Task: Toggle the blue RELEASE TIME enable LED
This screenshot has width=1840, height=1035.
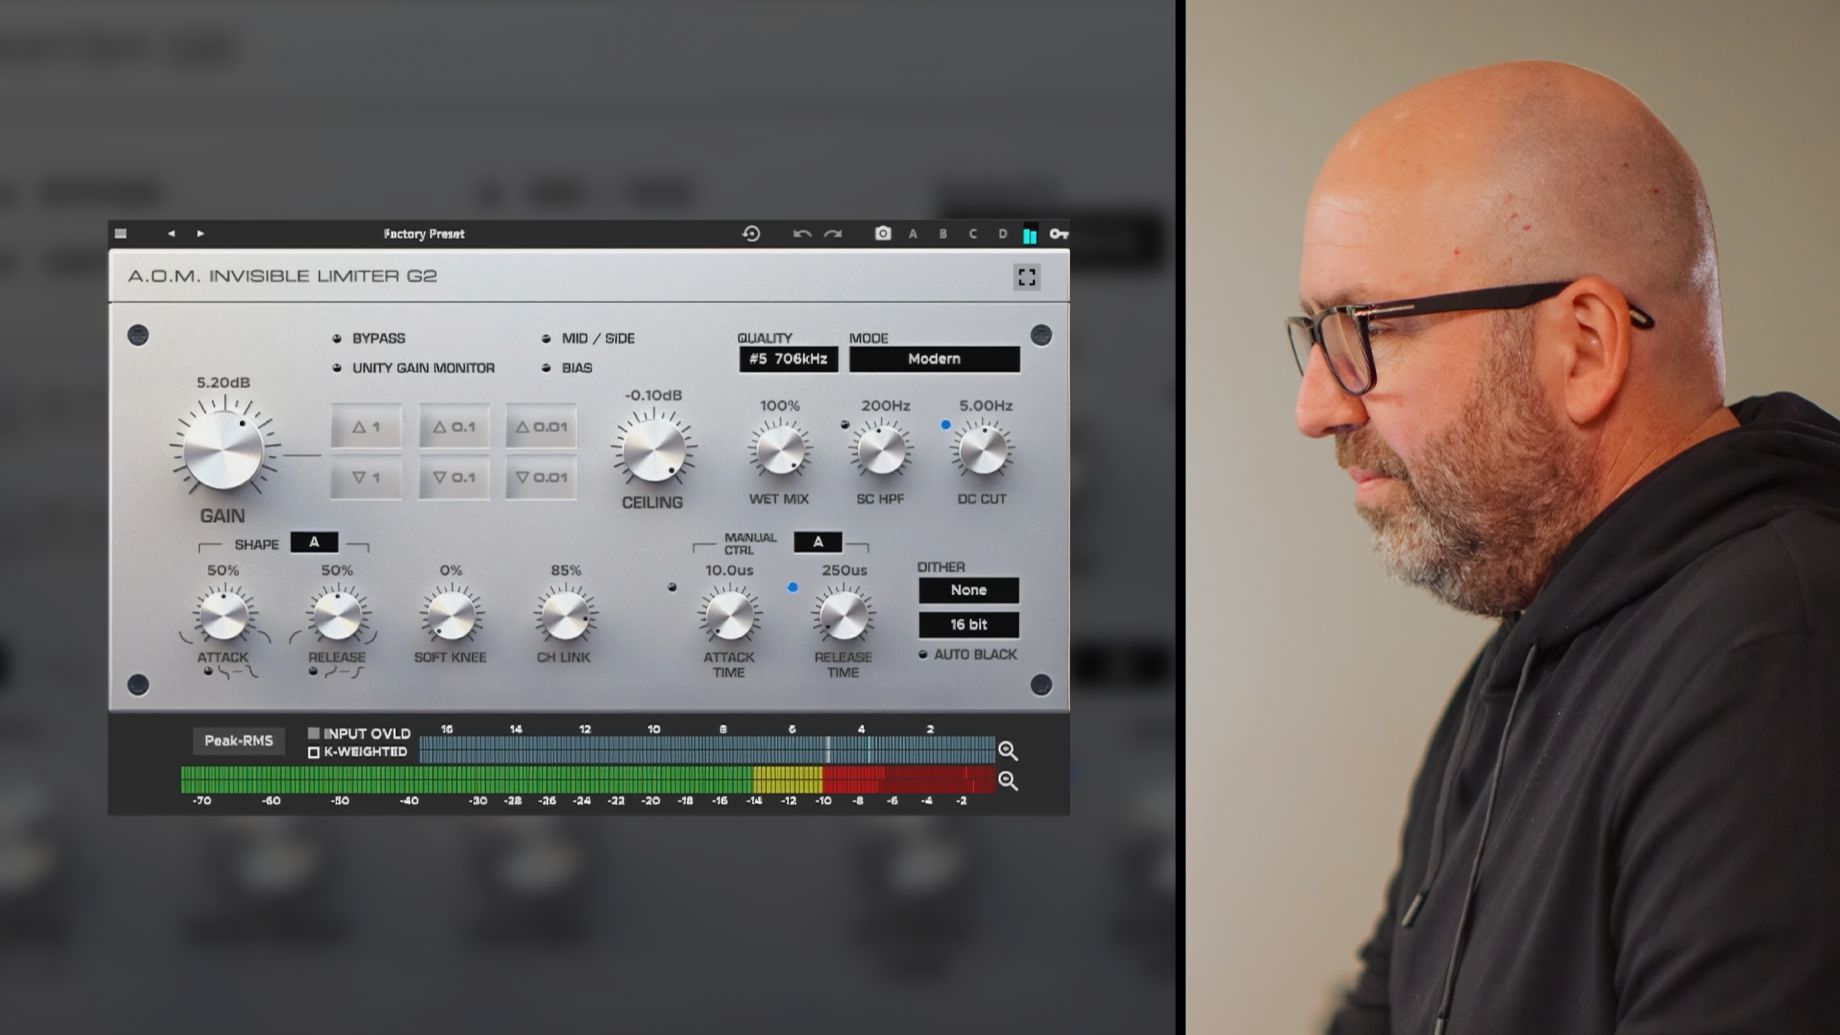Action: point(793,587)
